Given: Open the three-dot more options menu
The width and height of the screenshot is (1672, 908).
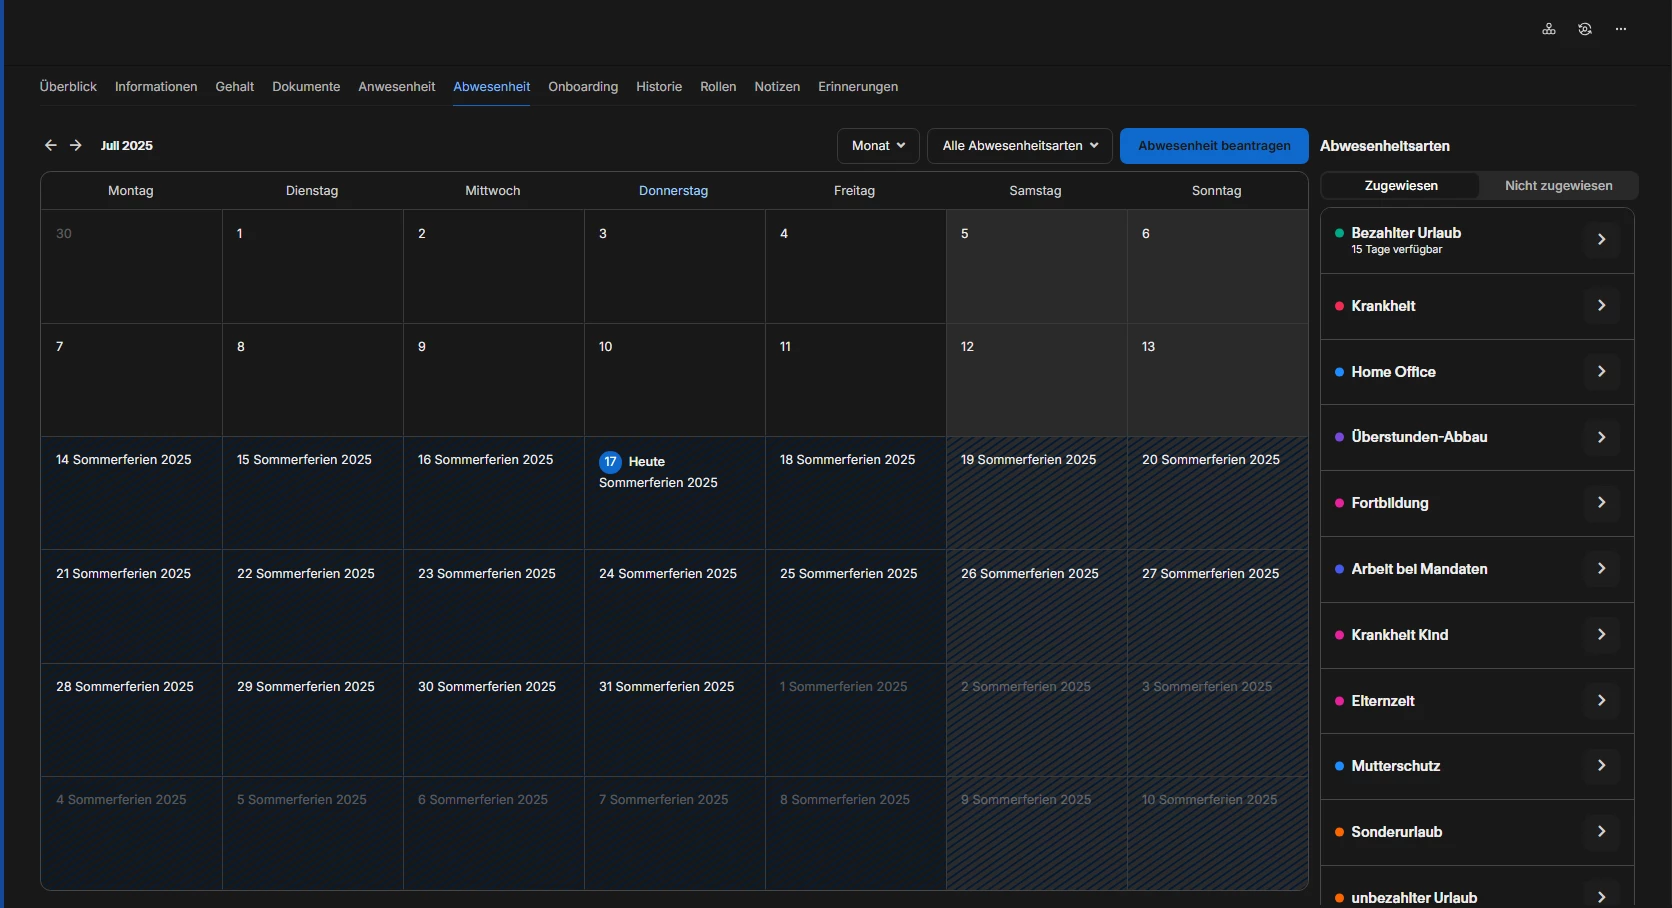Looking at the screenshot, I should [x=1621, y=29].
